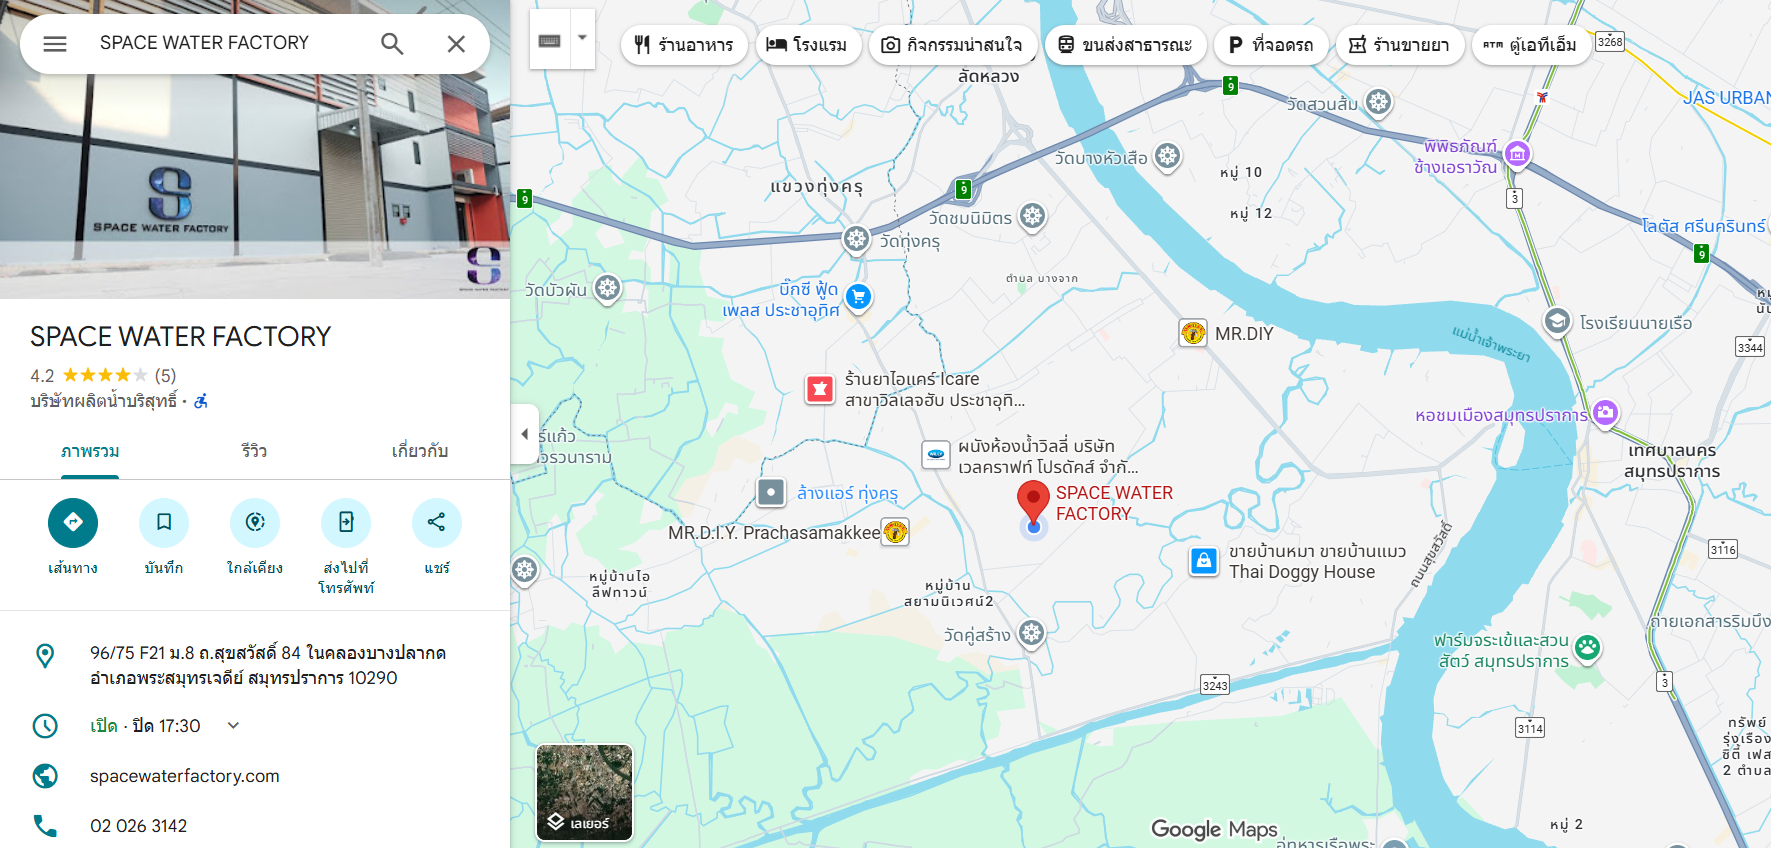Open the spacewaterfactory.com website link

(185, 776)
